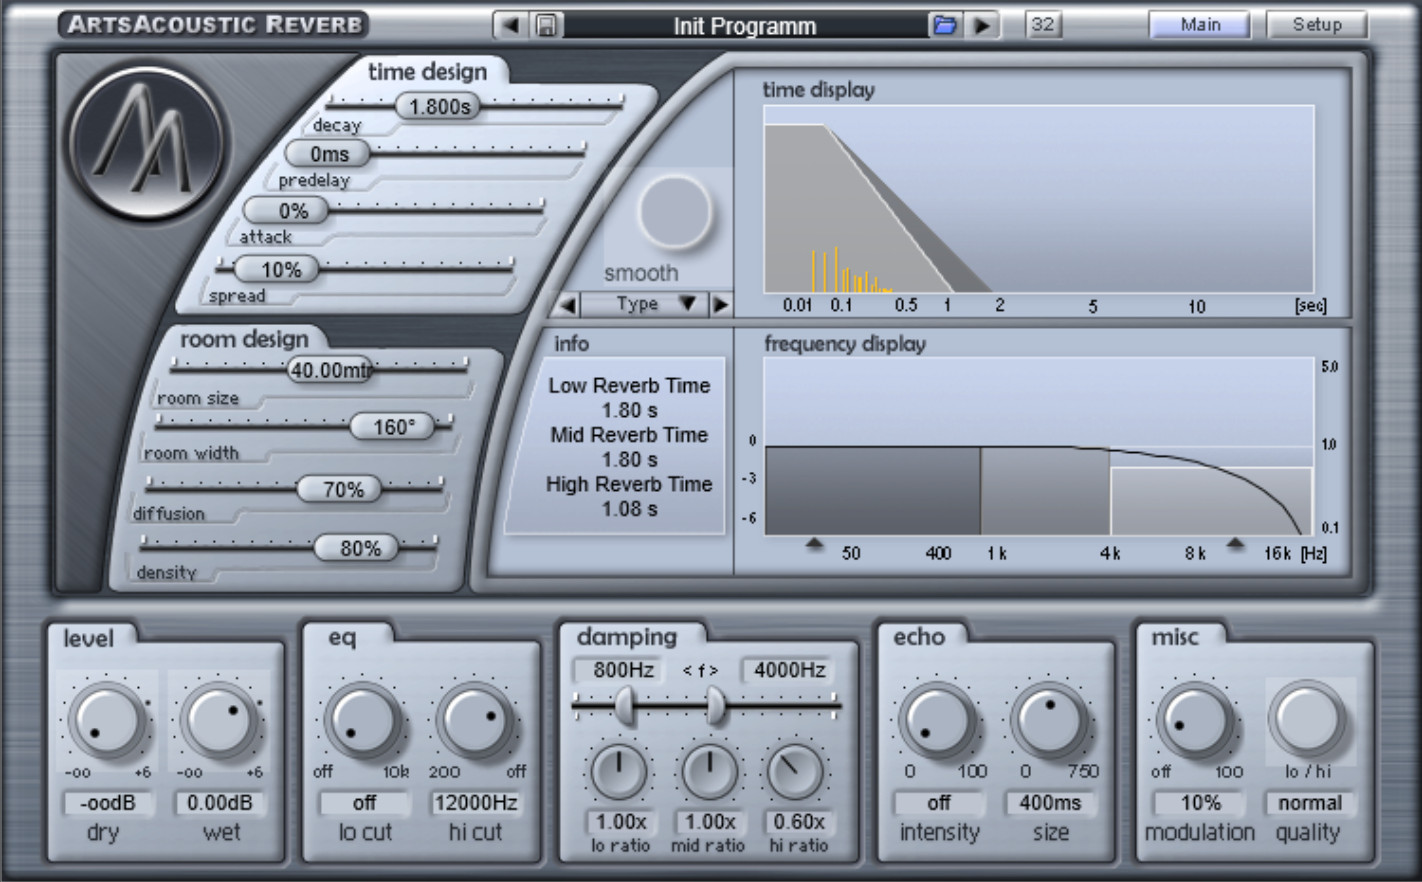Click the dry level knob
Viewport: 1422px width, 882px height.
[106, 721]
